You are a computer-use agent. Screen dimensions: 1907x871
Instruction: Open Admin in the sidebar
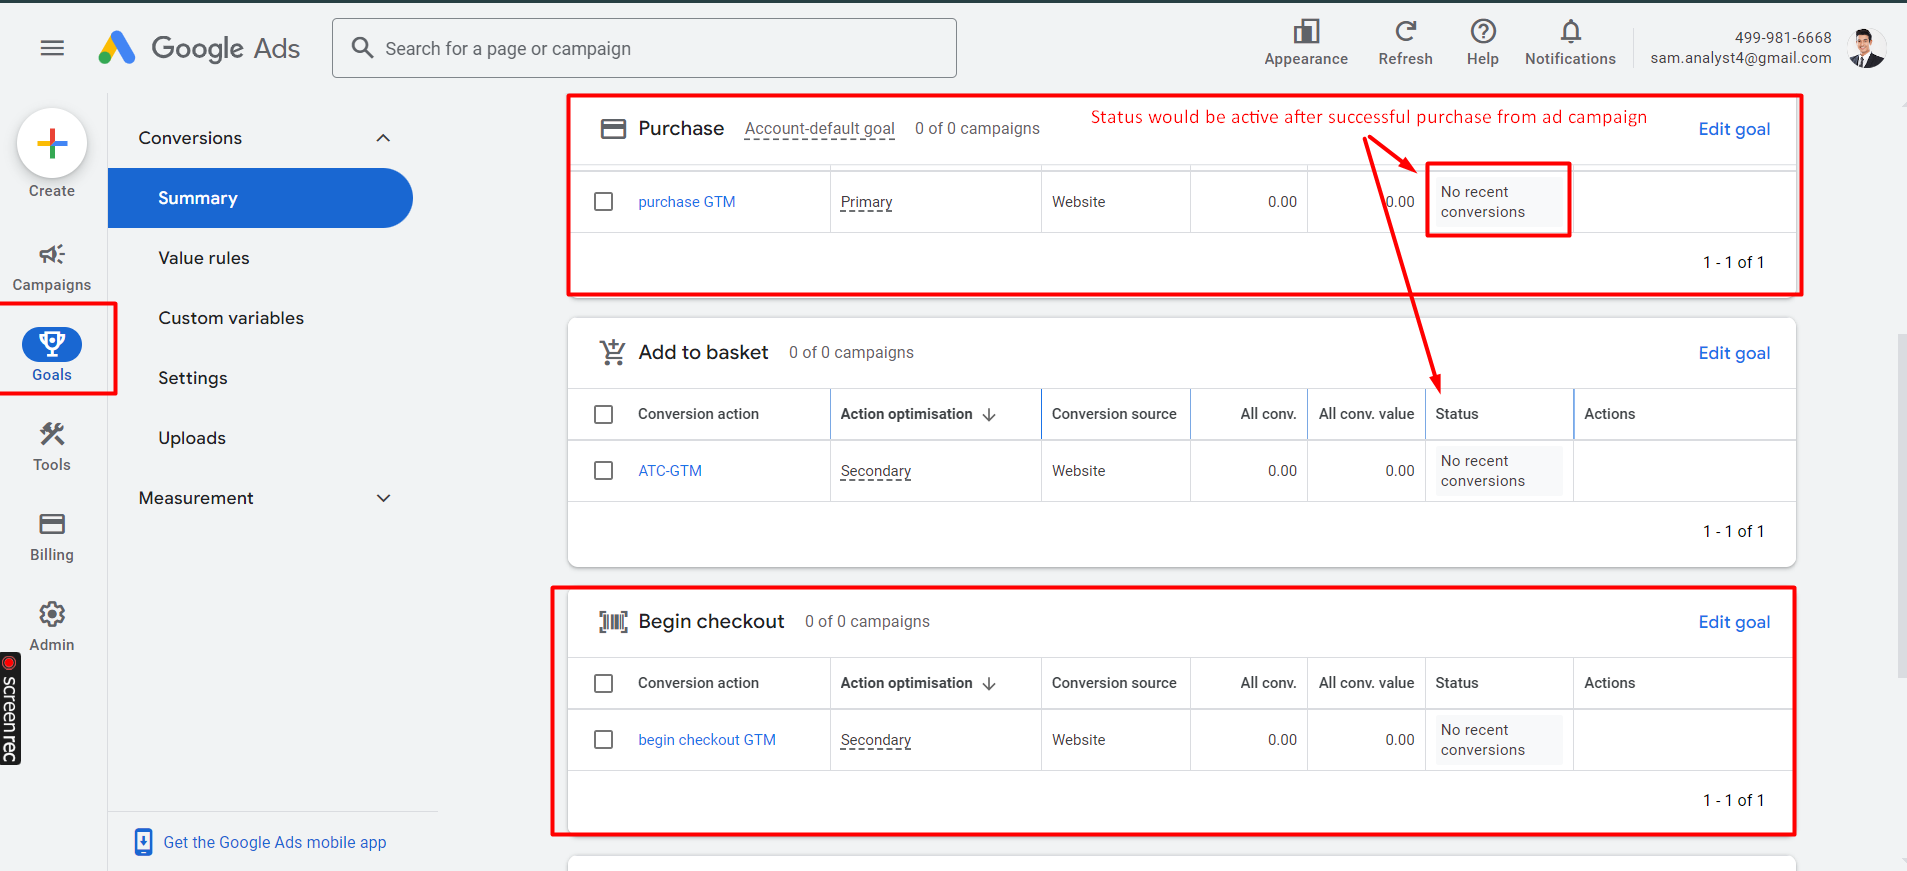[x=52, y=627]
